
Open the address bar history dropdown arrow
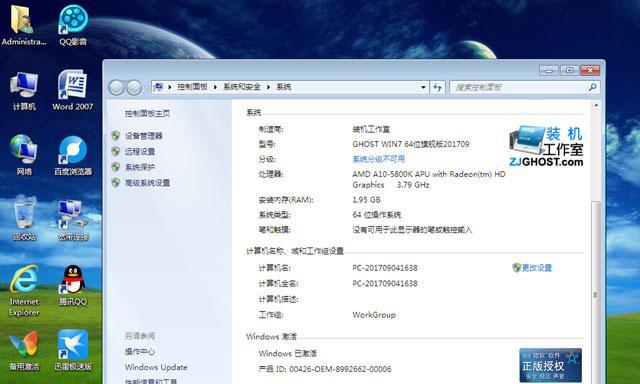tap(423, 87)
